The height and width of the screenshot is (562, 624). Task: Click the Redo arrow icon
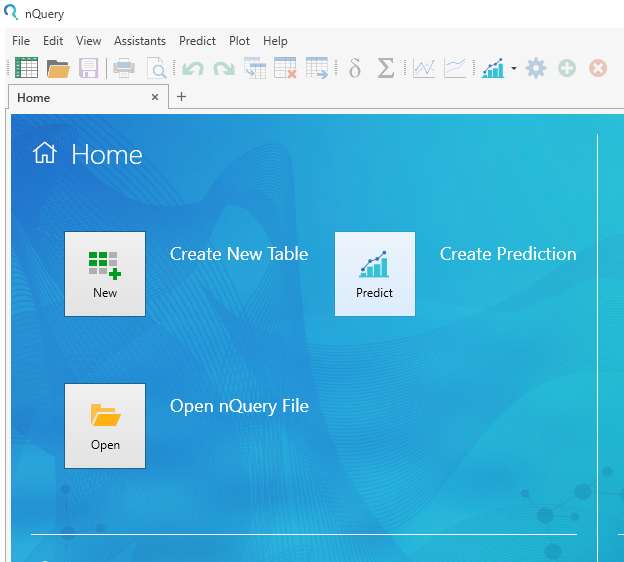[x=224, y=68]
